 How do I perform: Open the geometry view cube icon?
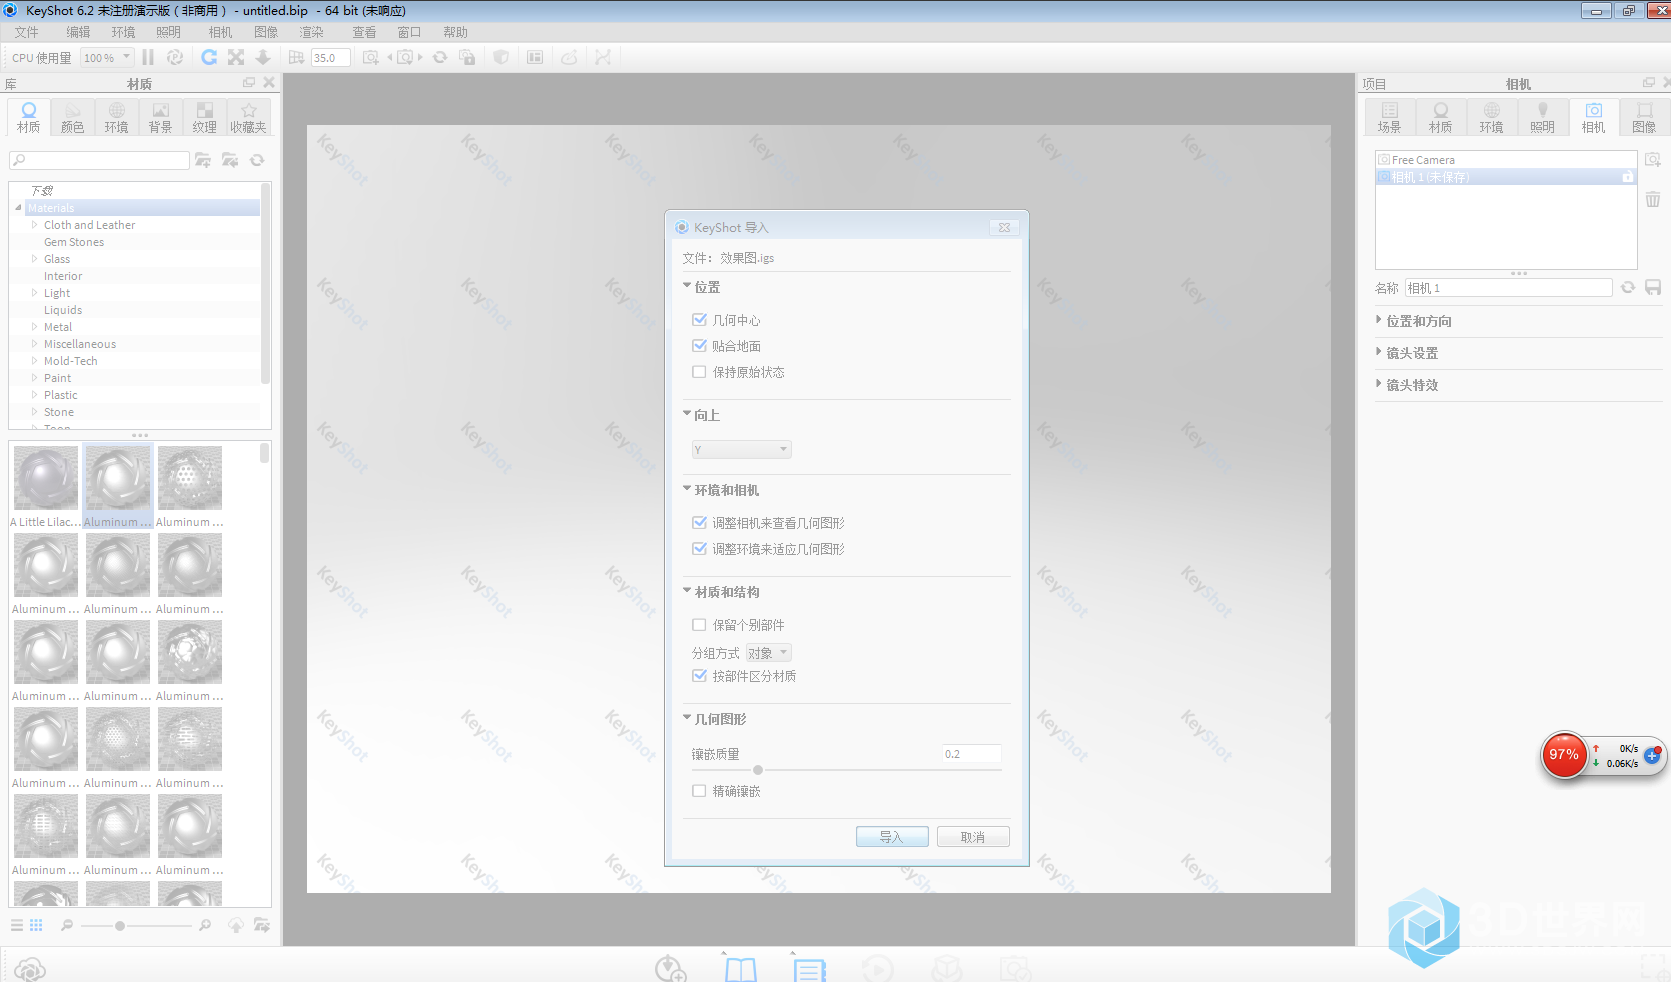[501, 58]
